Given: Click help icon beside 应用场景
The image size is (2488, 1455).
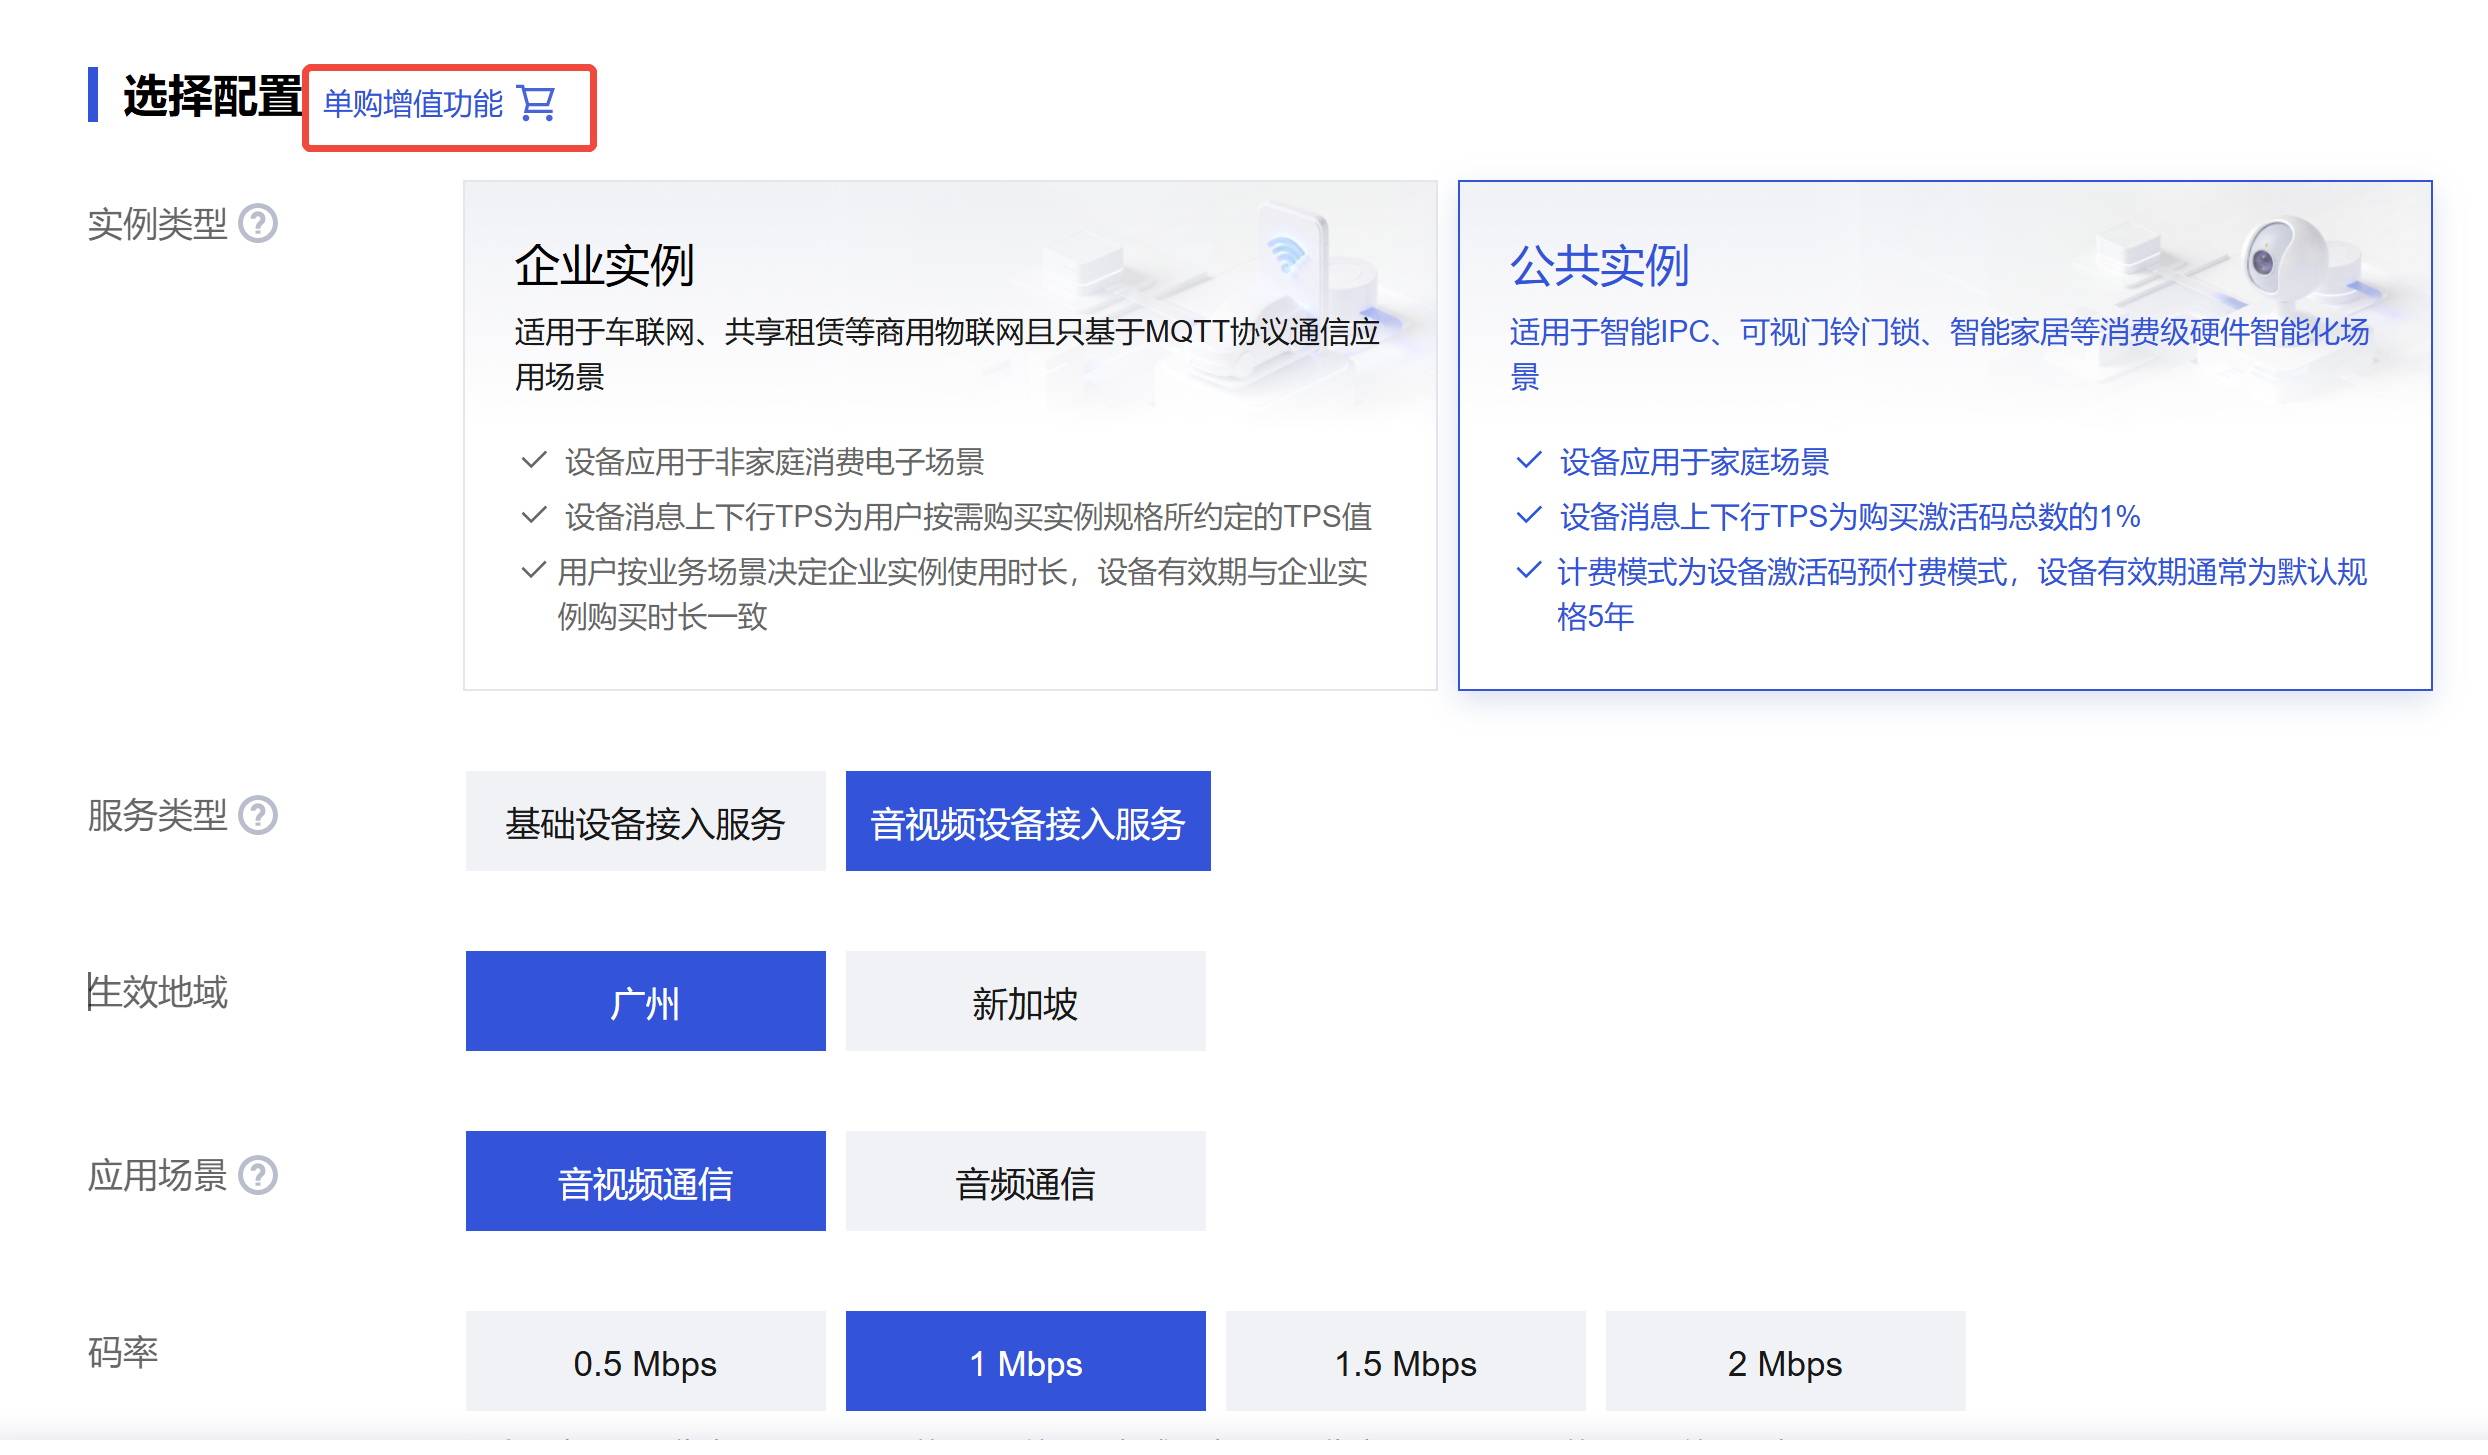Looking at the screenshot, I should (259, 1175).
